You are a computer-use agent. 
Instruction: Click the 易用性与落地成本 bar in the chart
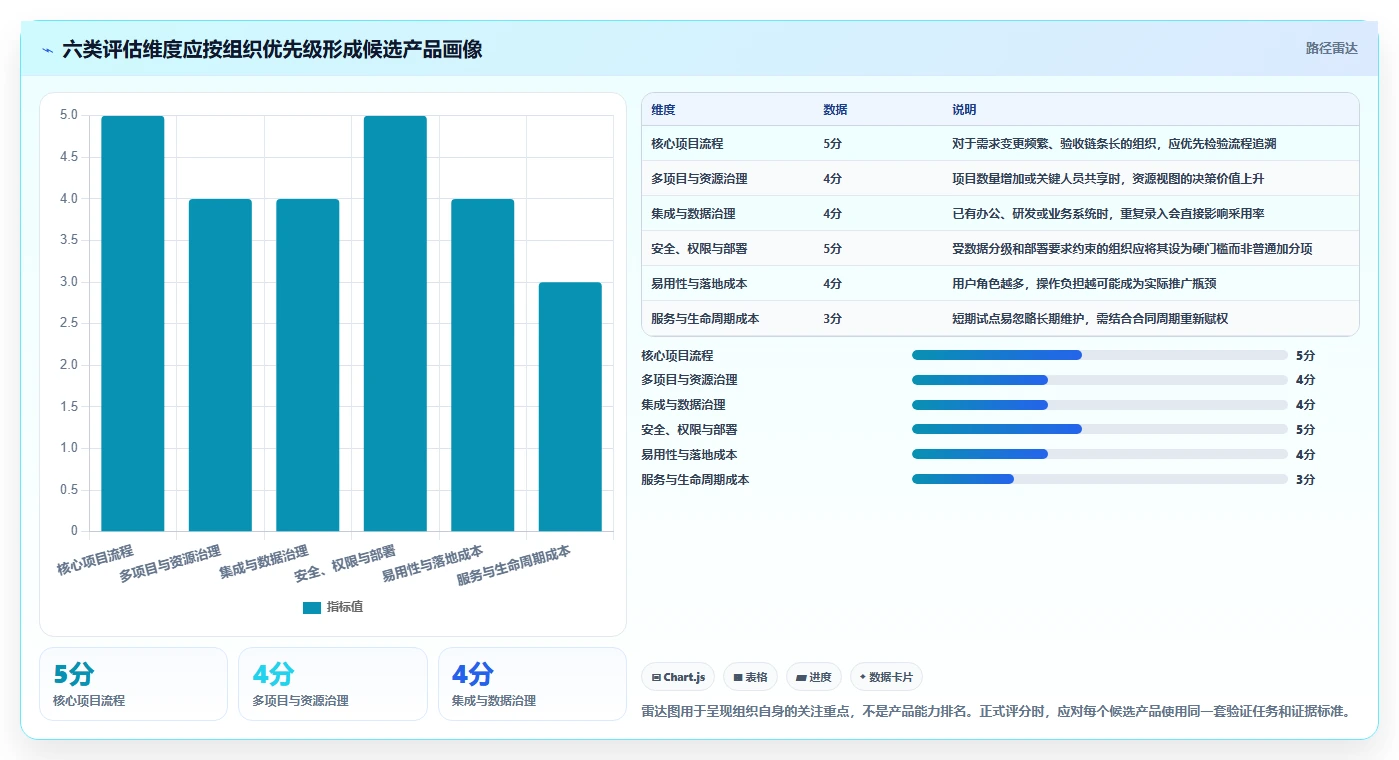(483, 365)
